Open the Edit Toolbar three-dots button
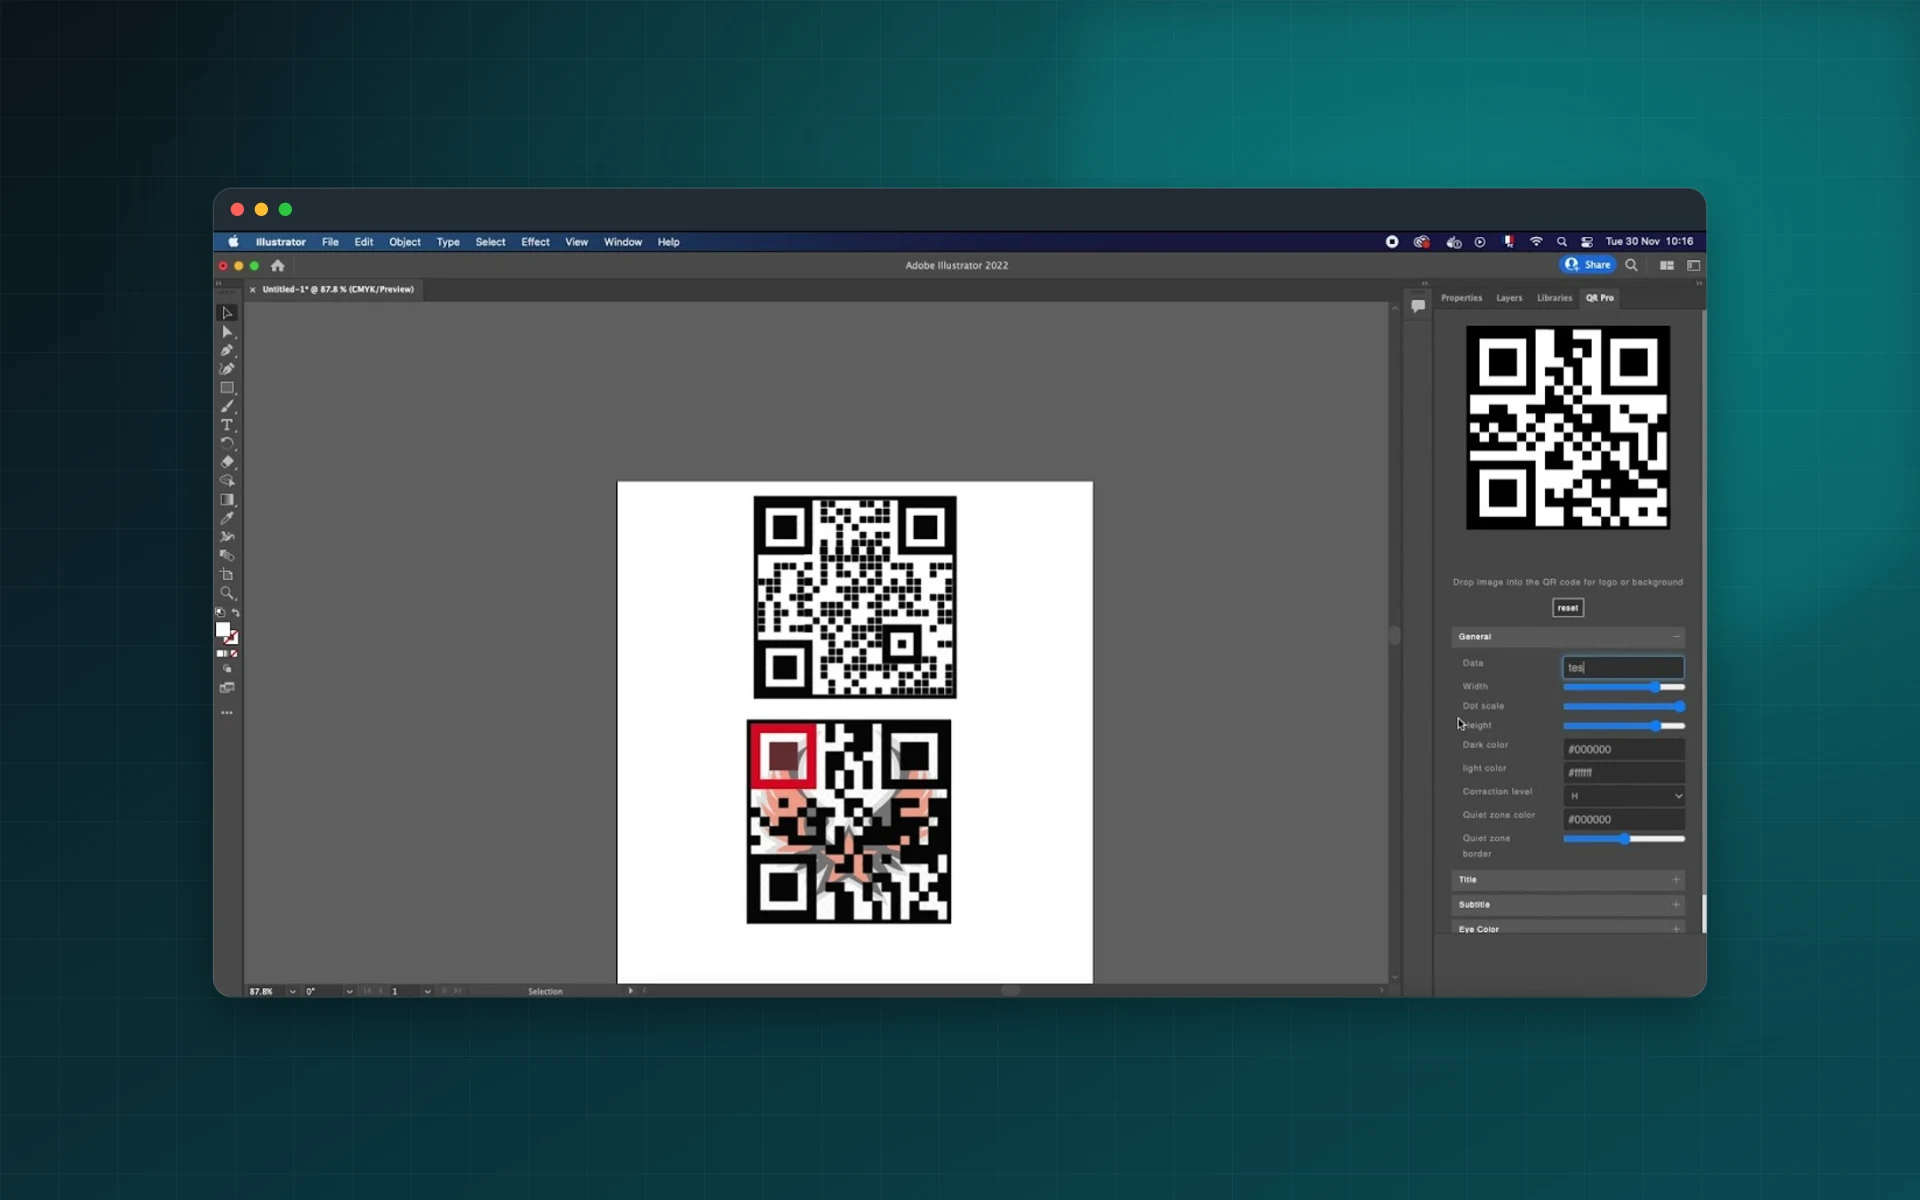The height and width of the screenshot is (1200, 1920). pyautogui.click(x=227, y=713)
